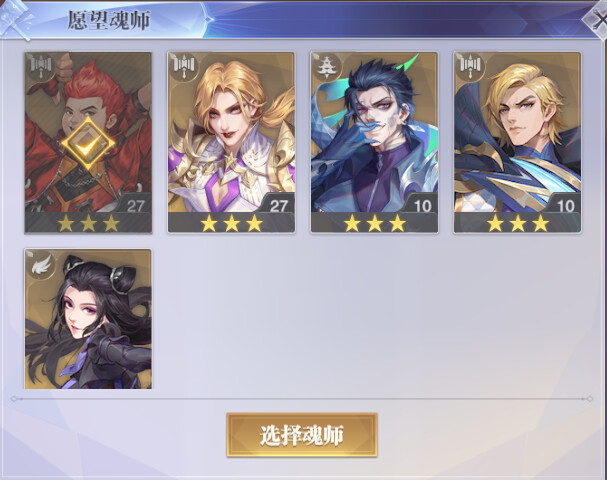Close the 愿望魂师 dialog
Viewport: 607px width, 480px height.
click(x=596, y=20)
